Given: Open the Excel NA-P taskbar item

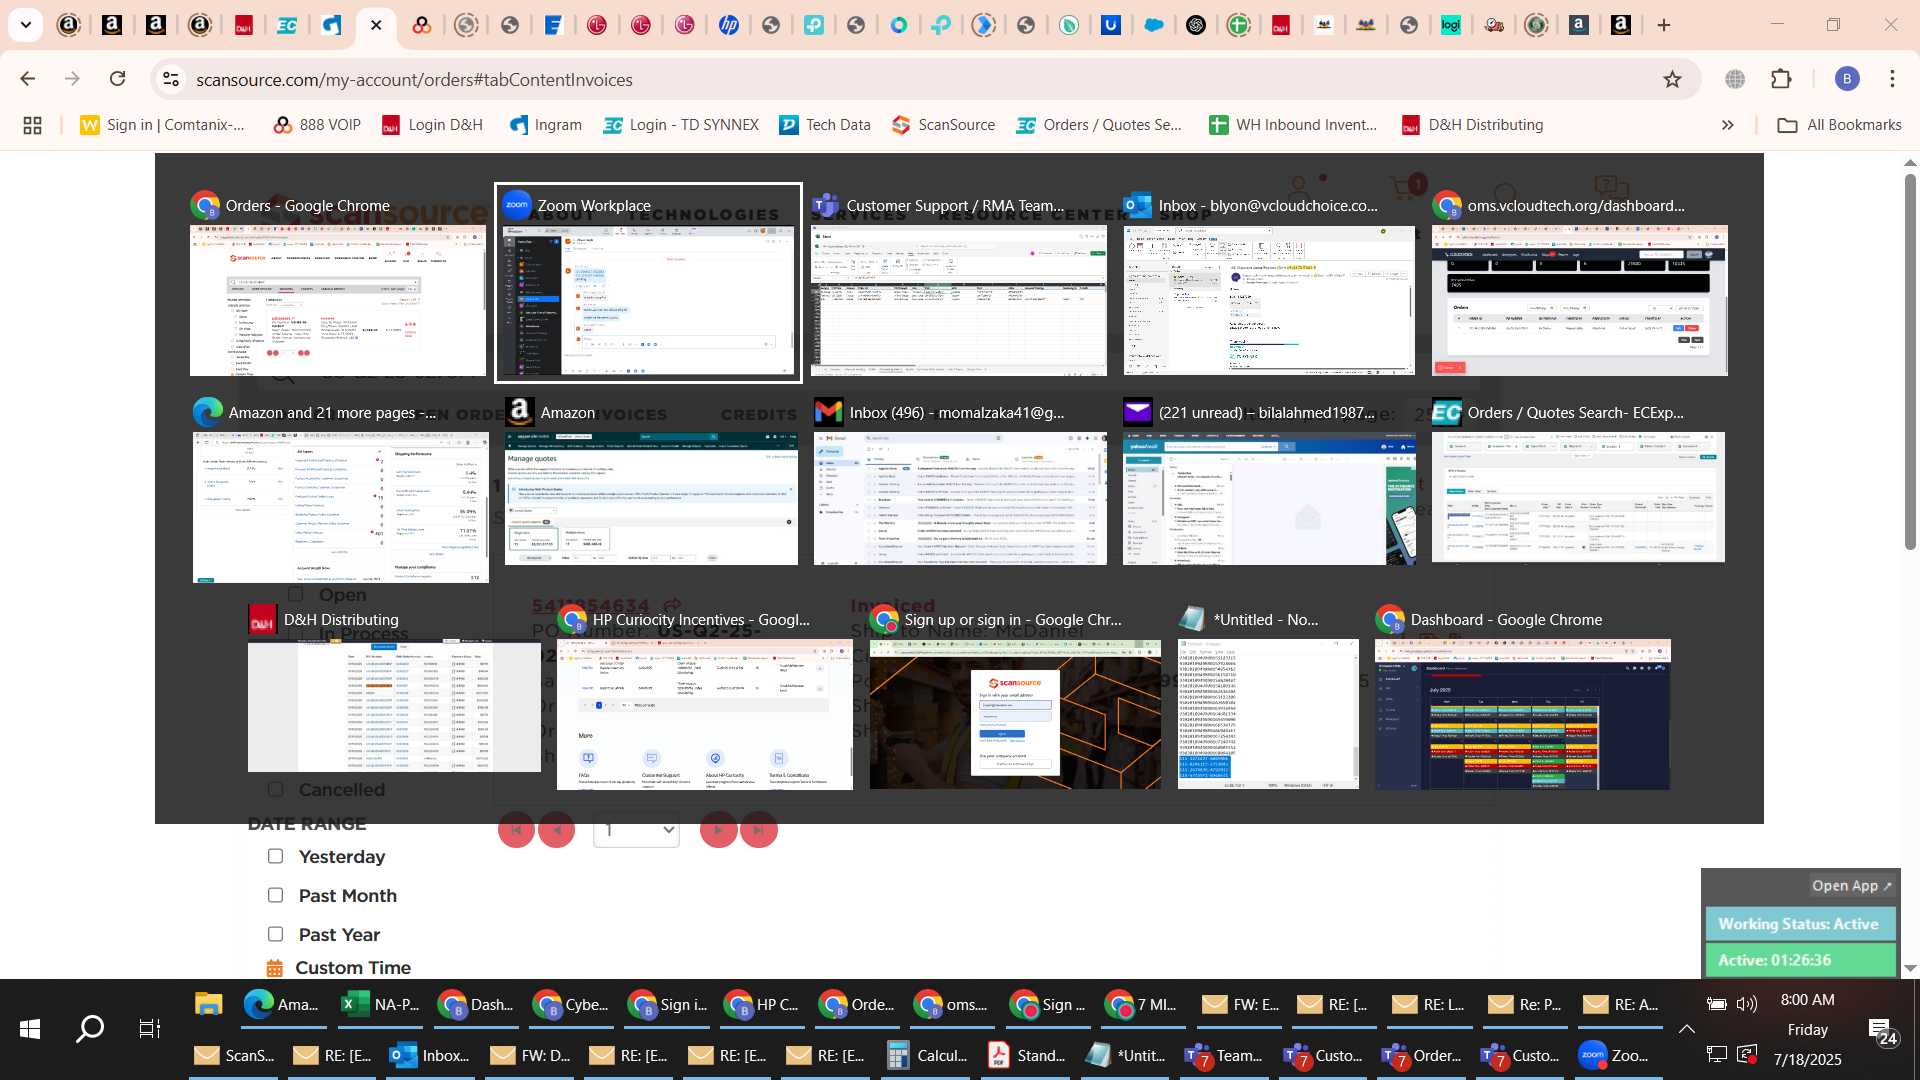Looking at the screenshot, I should [x=381, y=1004].
